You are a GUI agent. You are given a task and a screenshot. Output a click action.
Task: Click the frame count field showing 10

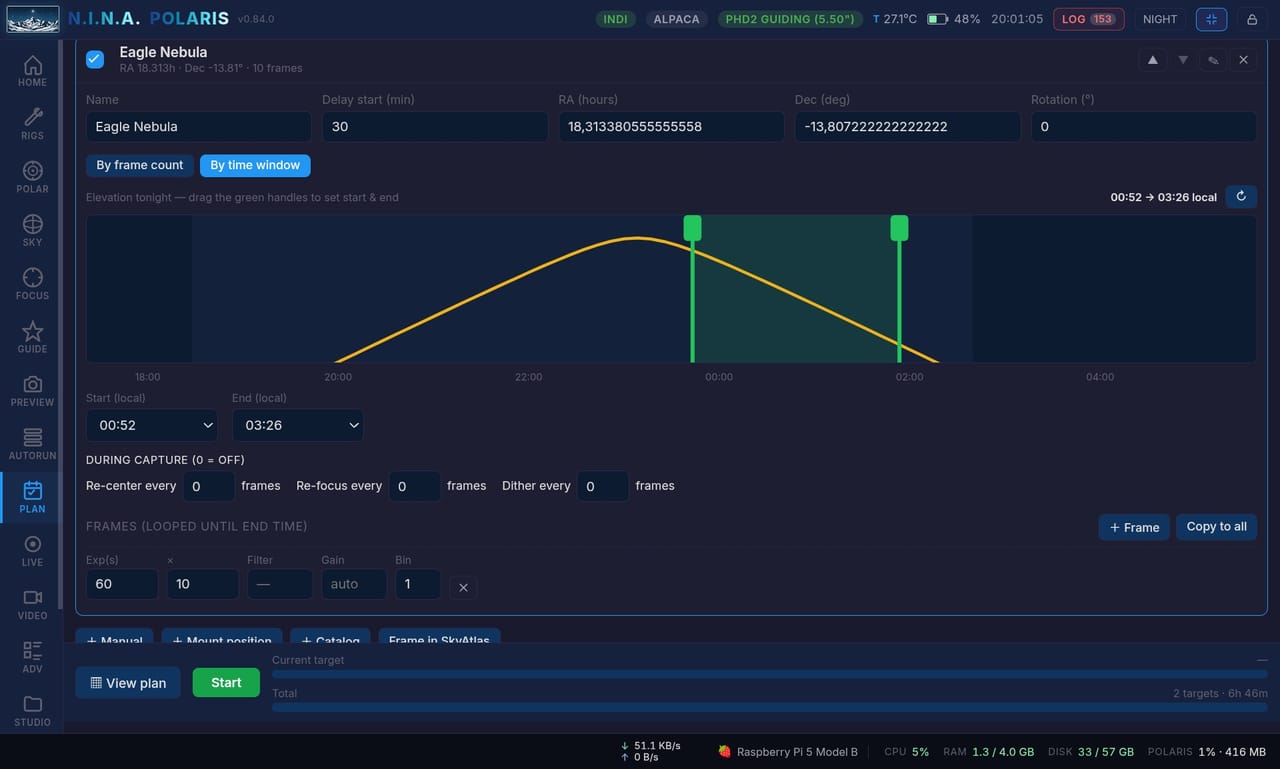203,584
